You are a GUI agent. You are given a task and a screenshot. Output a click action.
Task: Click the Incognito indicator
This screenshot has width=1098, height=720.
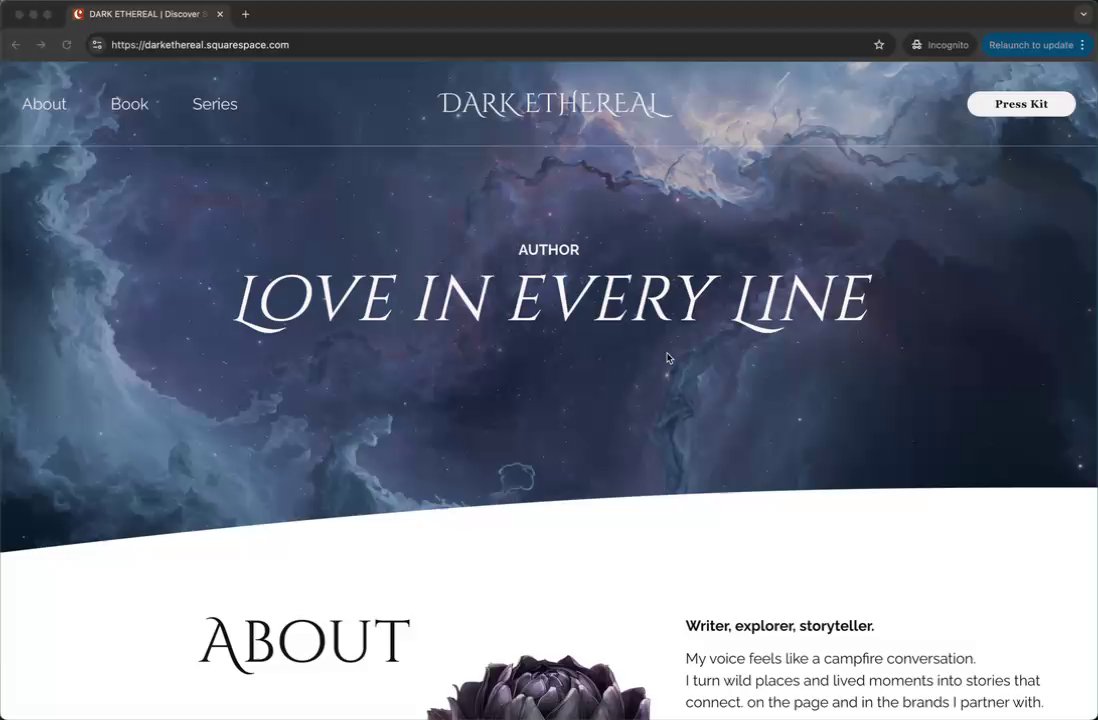(940, 45)
